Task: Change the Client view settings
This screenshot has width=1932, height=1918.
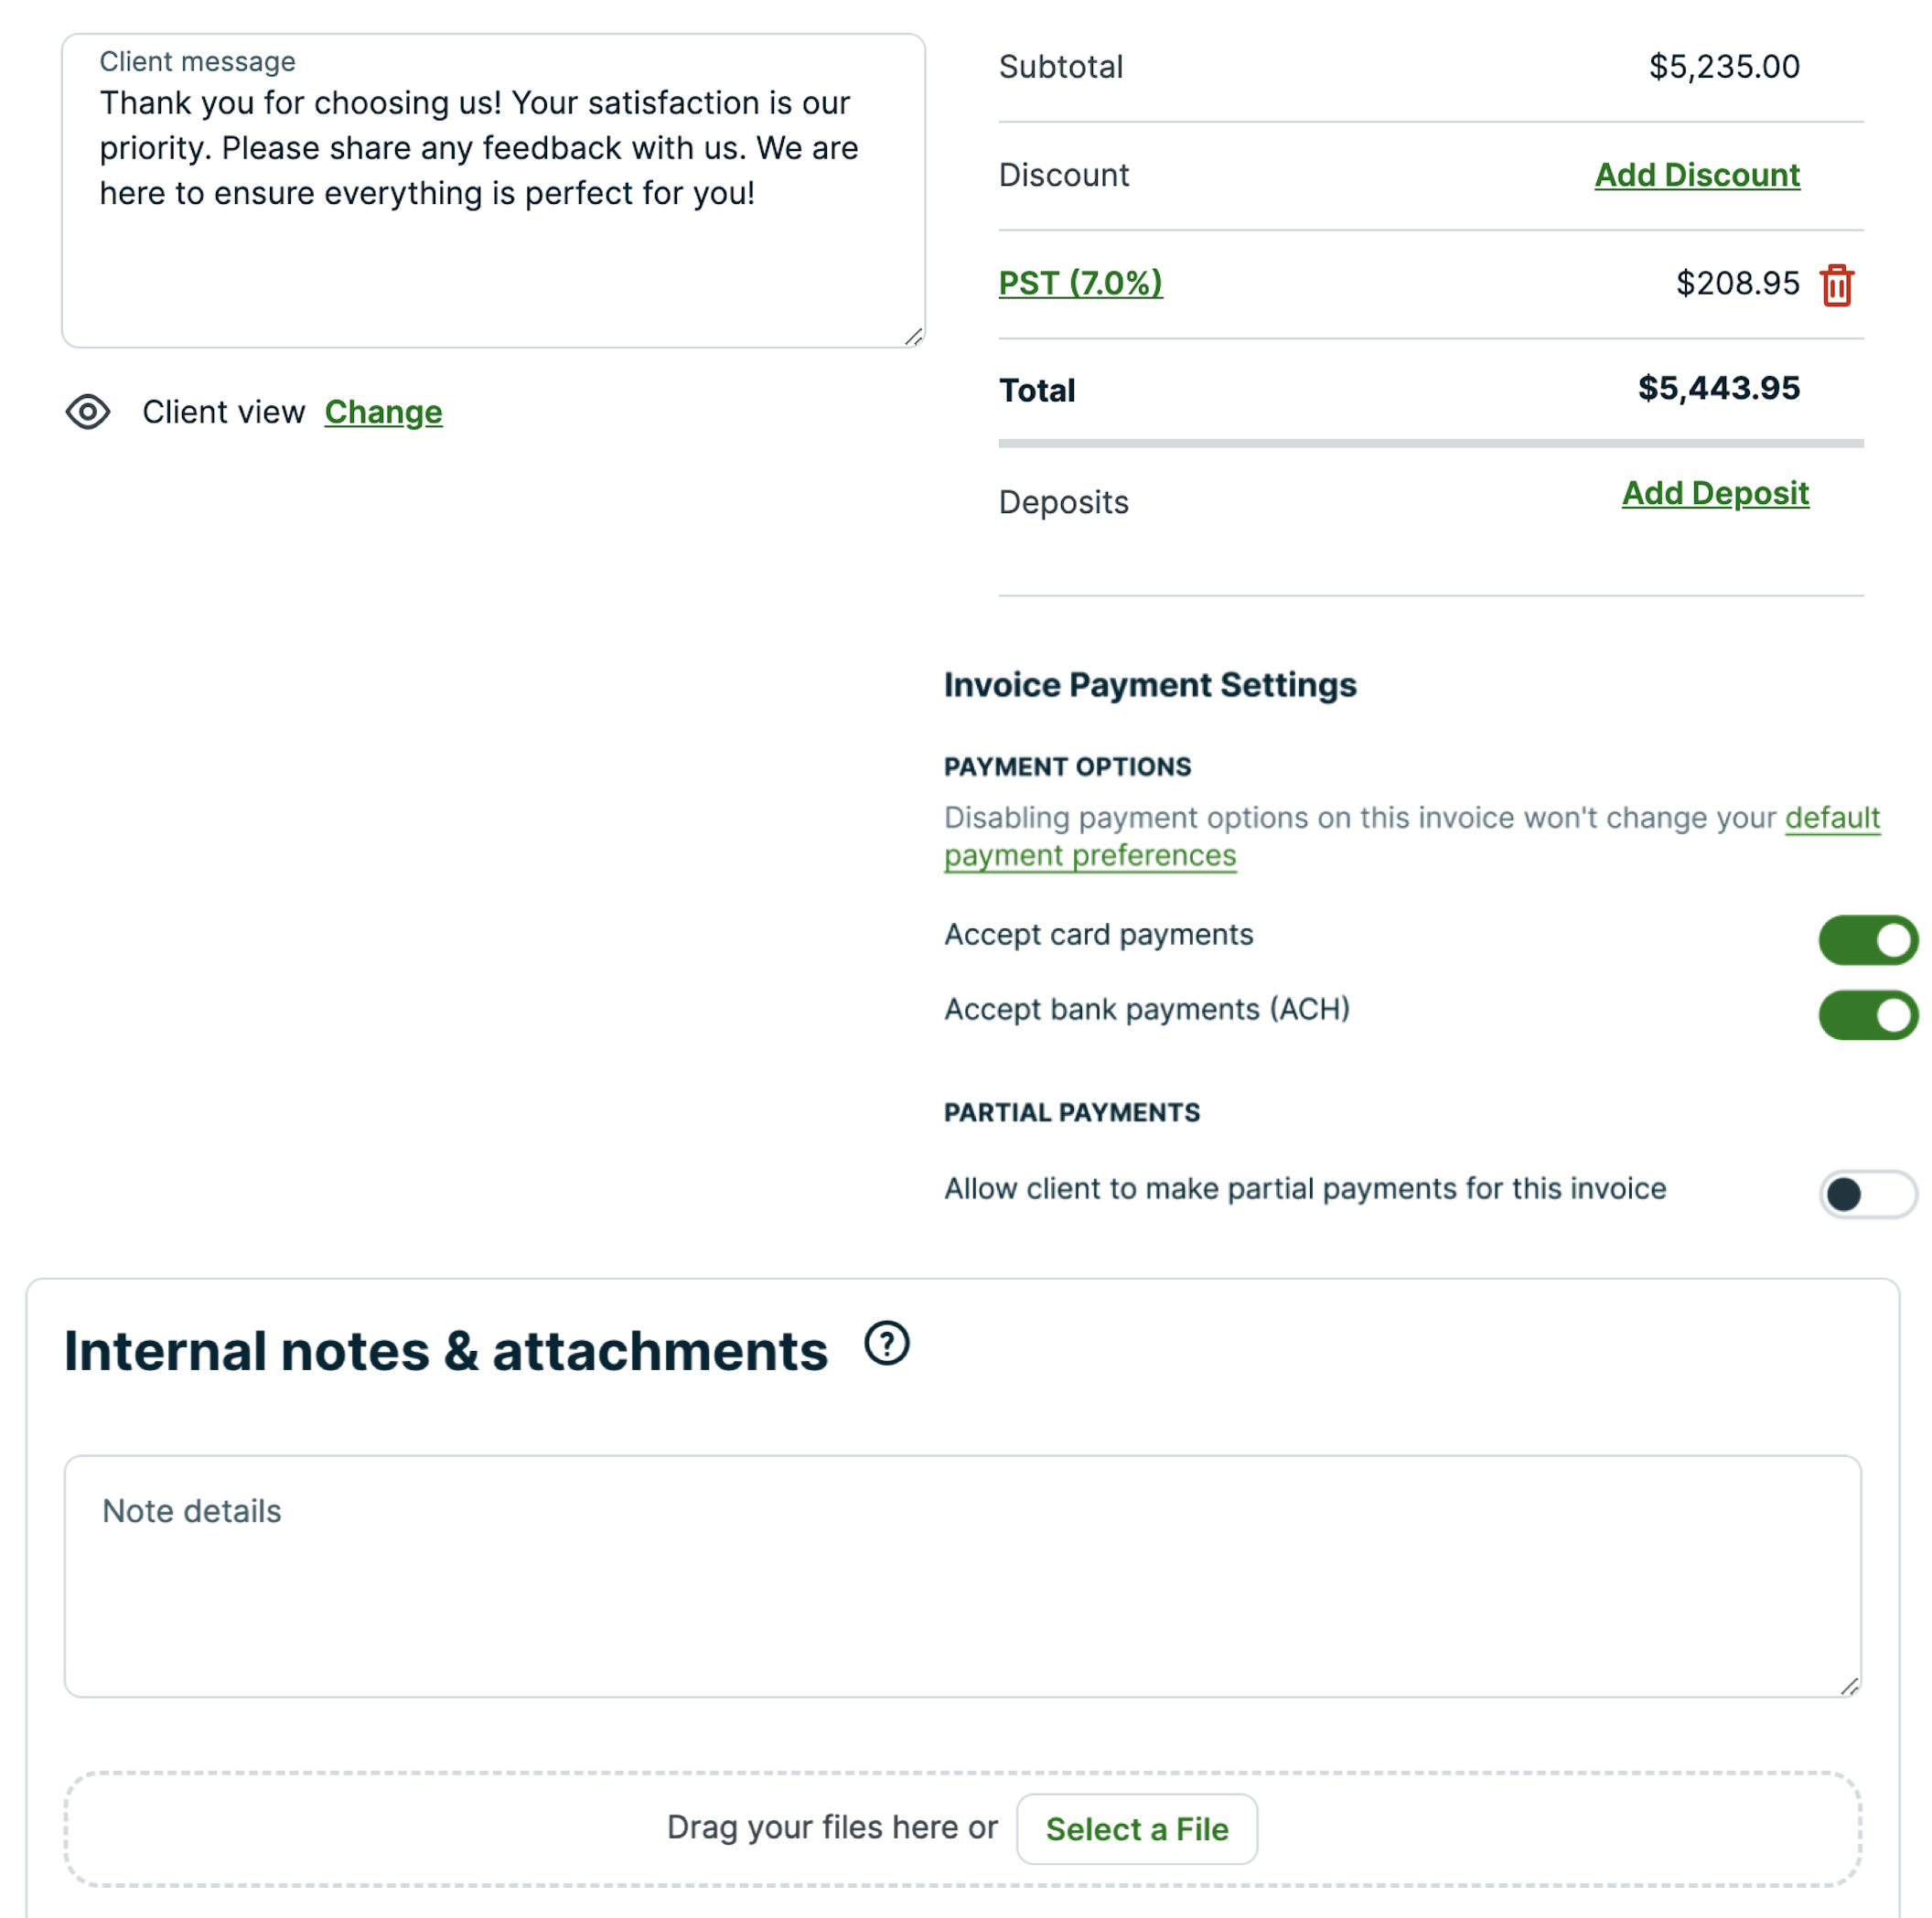Action: pos(383,412)
